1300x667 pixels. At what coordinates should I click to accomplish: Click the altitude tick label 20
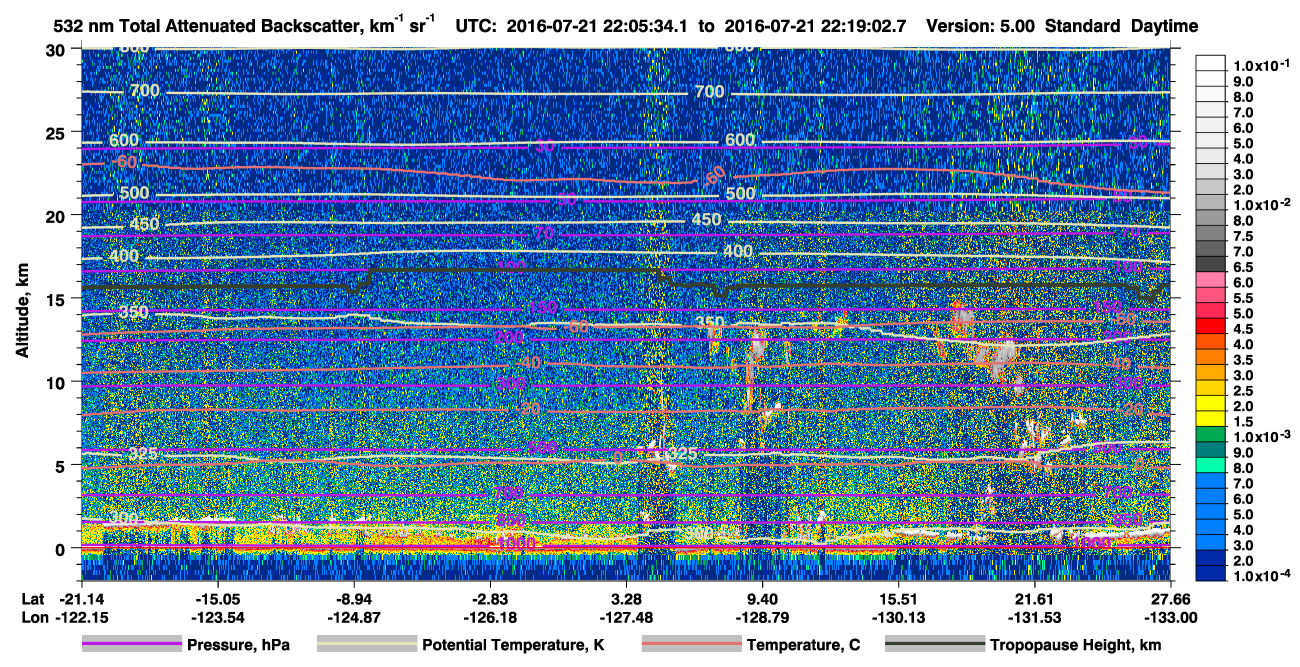click(58, 216)
